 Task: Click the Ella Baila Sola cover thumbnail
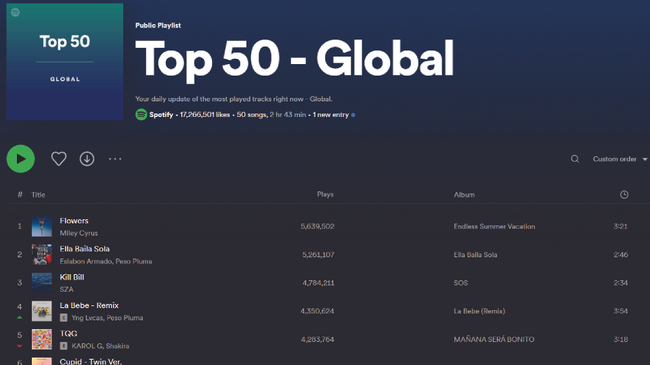42,255
